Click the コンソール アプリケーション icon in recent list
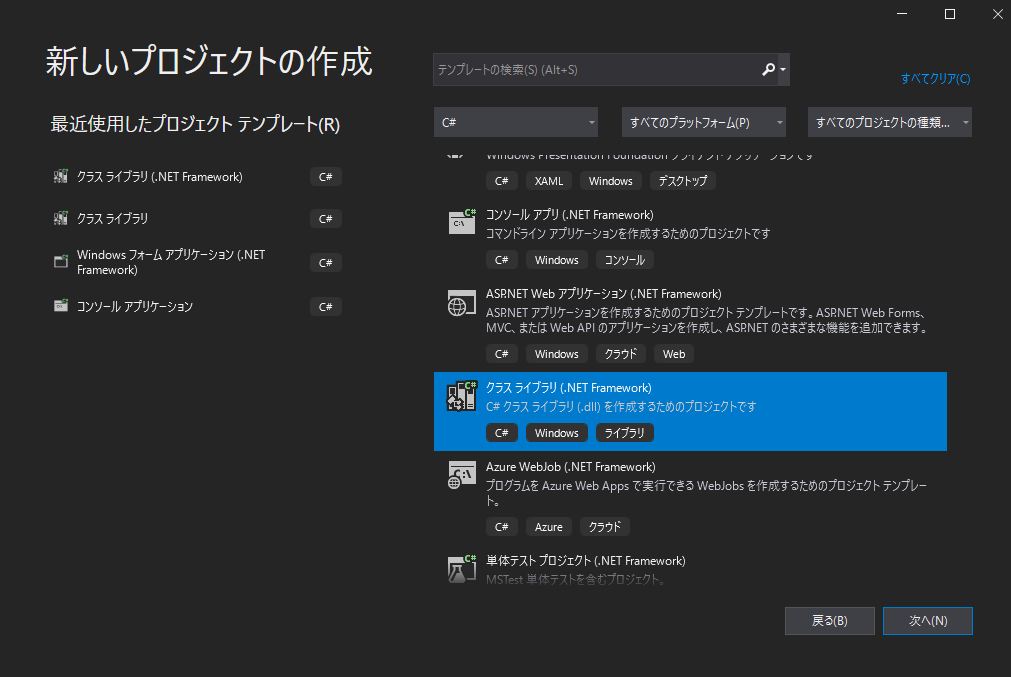Image resolution: width=1011 pixels, height=677 pixels. [60, 306]
